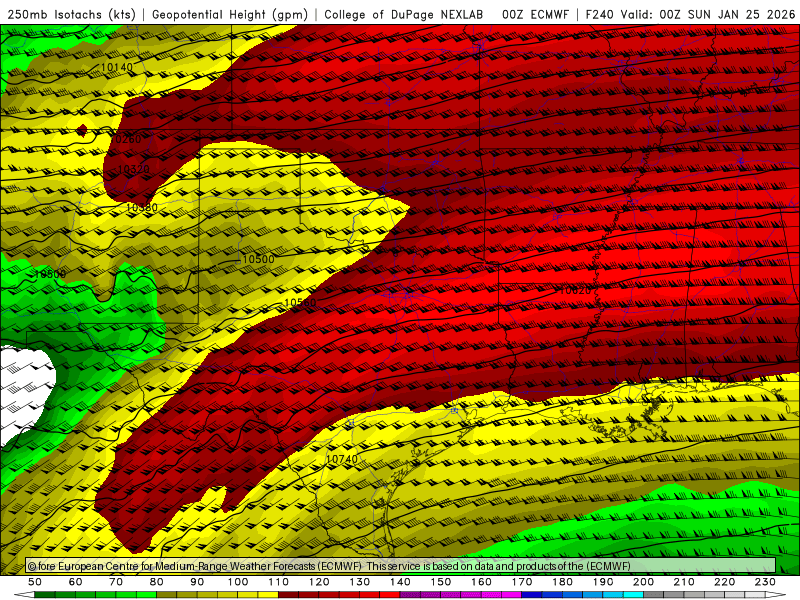Click the 10620 height contour label

(575, 290)
